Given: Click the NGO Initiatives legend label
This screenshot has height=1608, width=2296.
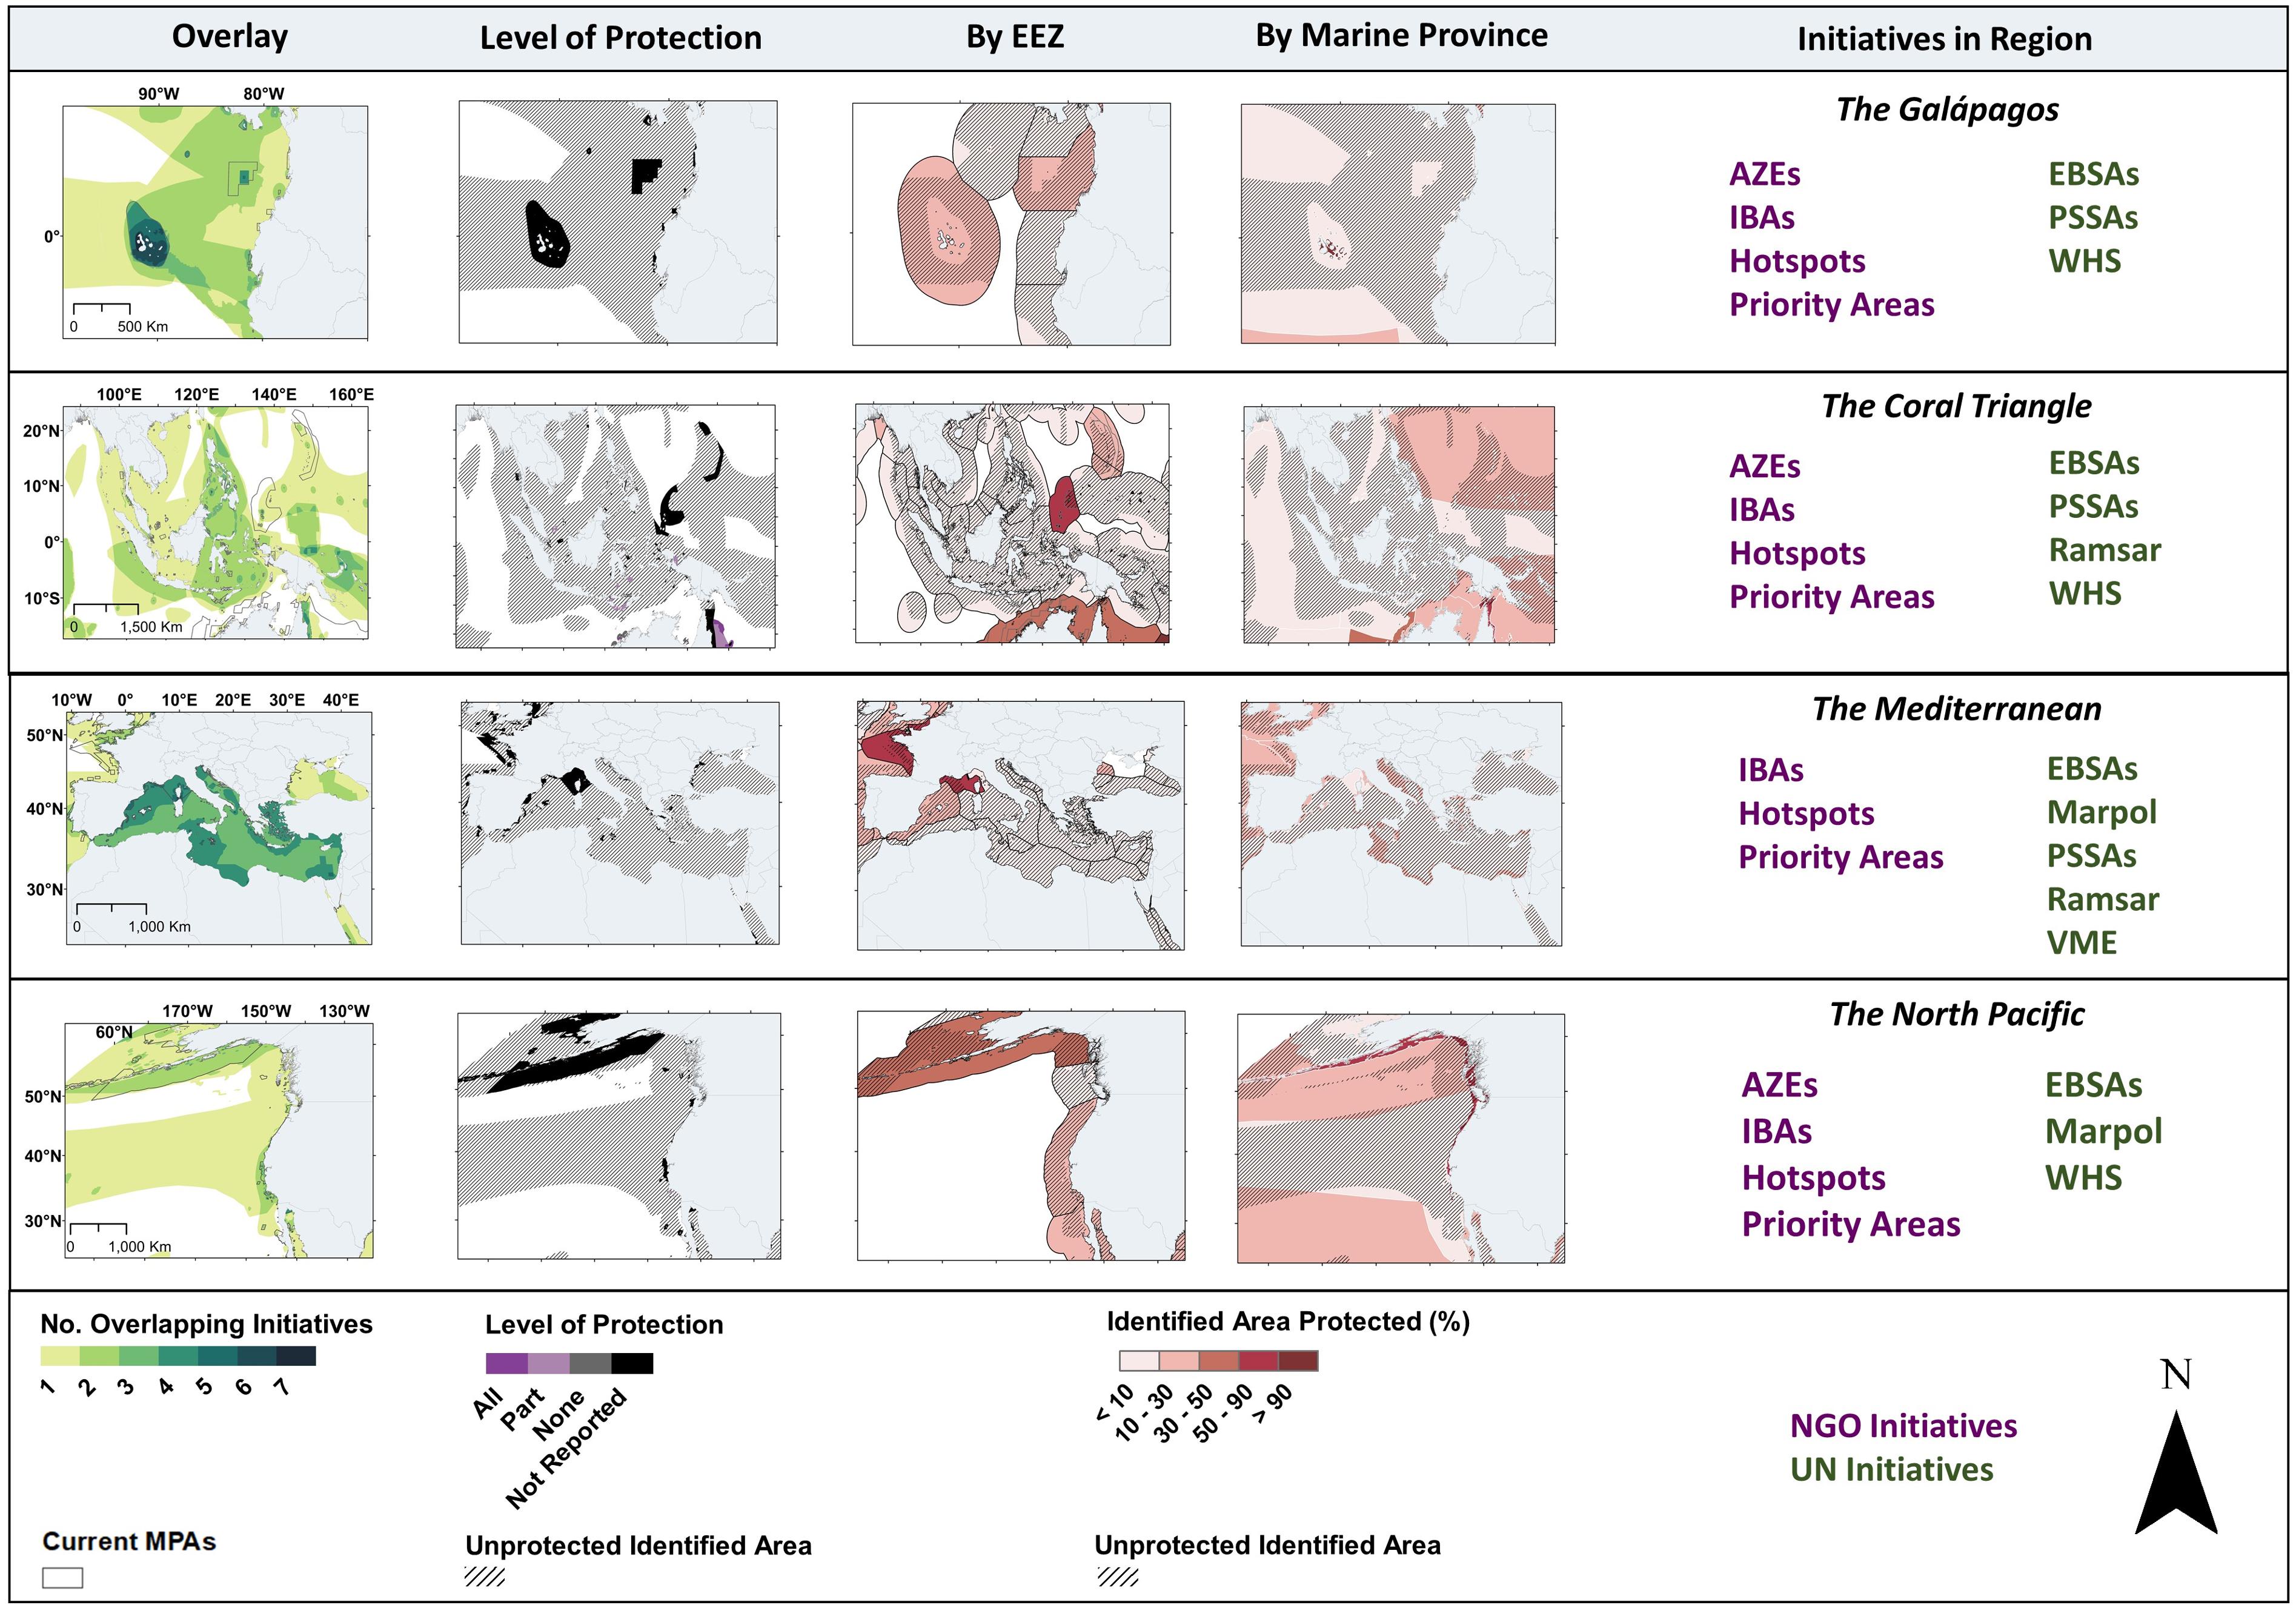Looking at the screenshot, I should click(x=1903, y=1426).
